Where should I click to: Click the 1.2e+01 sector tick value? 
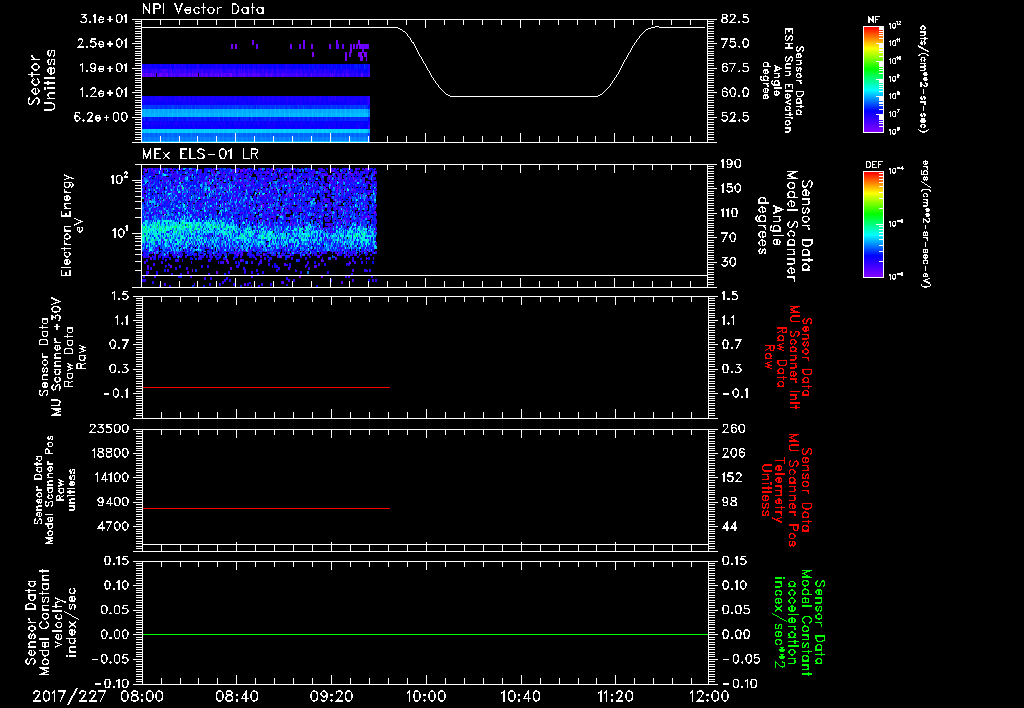(x=104, y=93)
